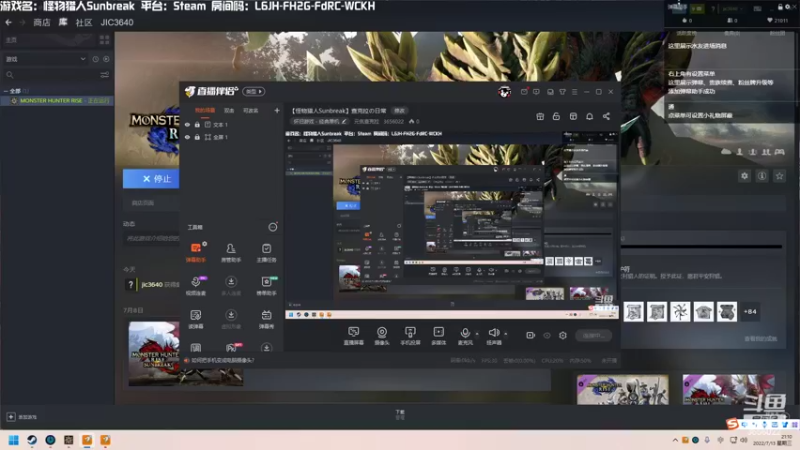Screen dimensions: 800x450
Task: Click the bell notification icon in streaming app
Action: click(x=589, y=116)
